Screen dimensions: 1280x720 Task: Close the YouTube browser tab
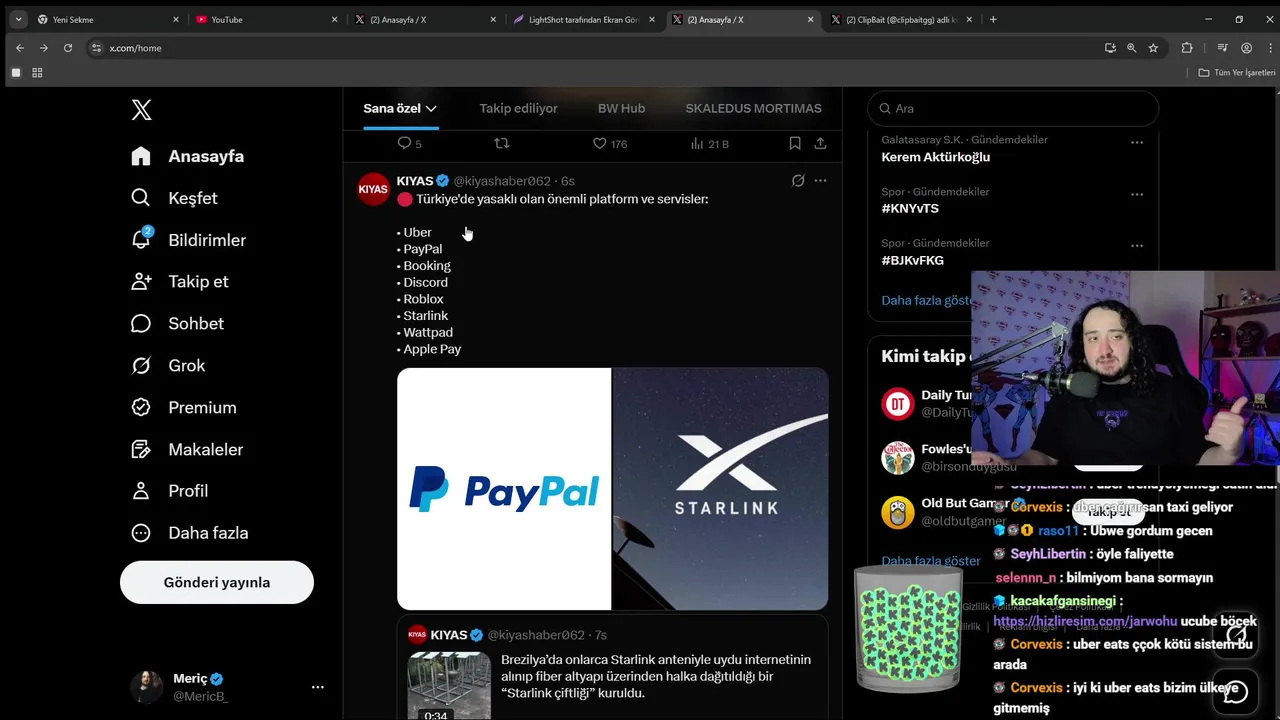(335, 19)
